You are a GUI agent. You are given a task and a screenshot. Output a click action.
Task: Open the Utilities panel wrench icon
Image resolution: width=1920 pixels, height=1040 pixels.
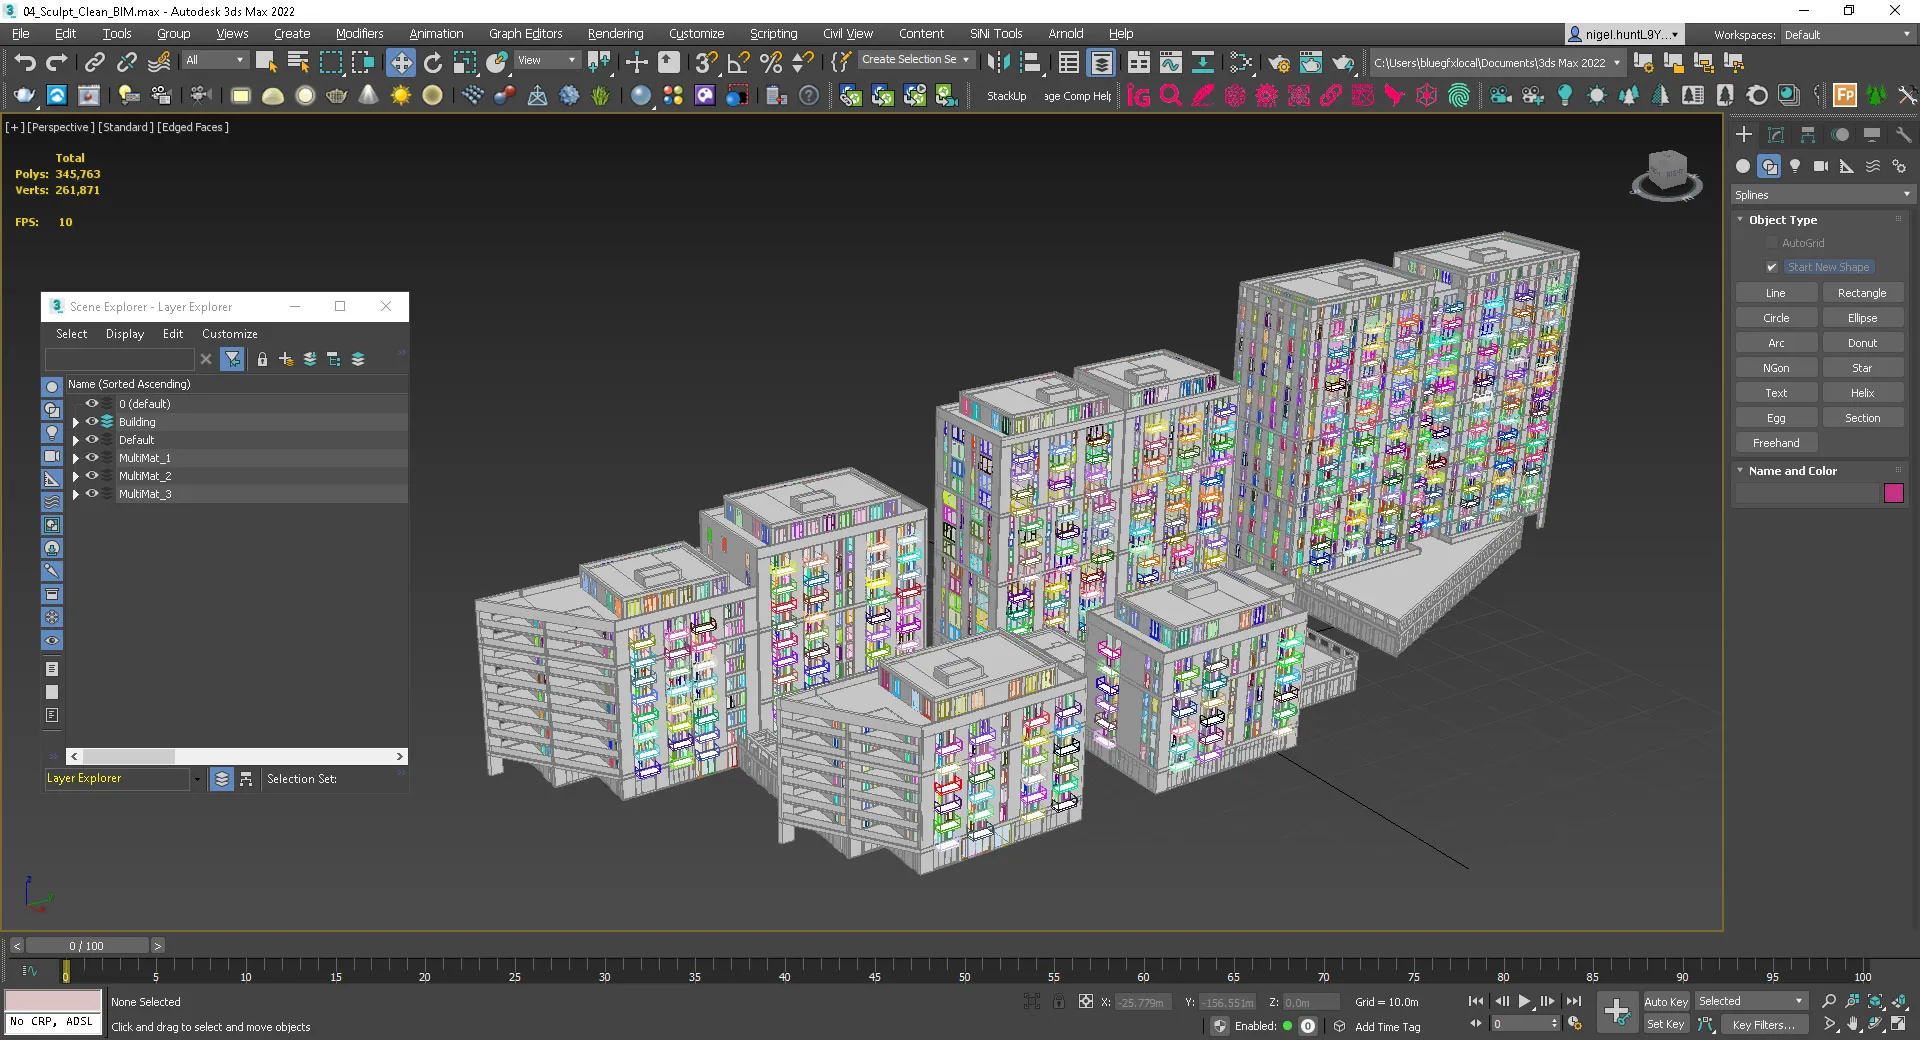coord(1903,134)
